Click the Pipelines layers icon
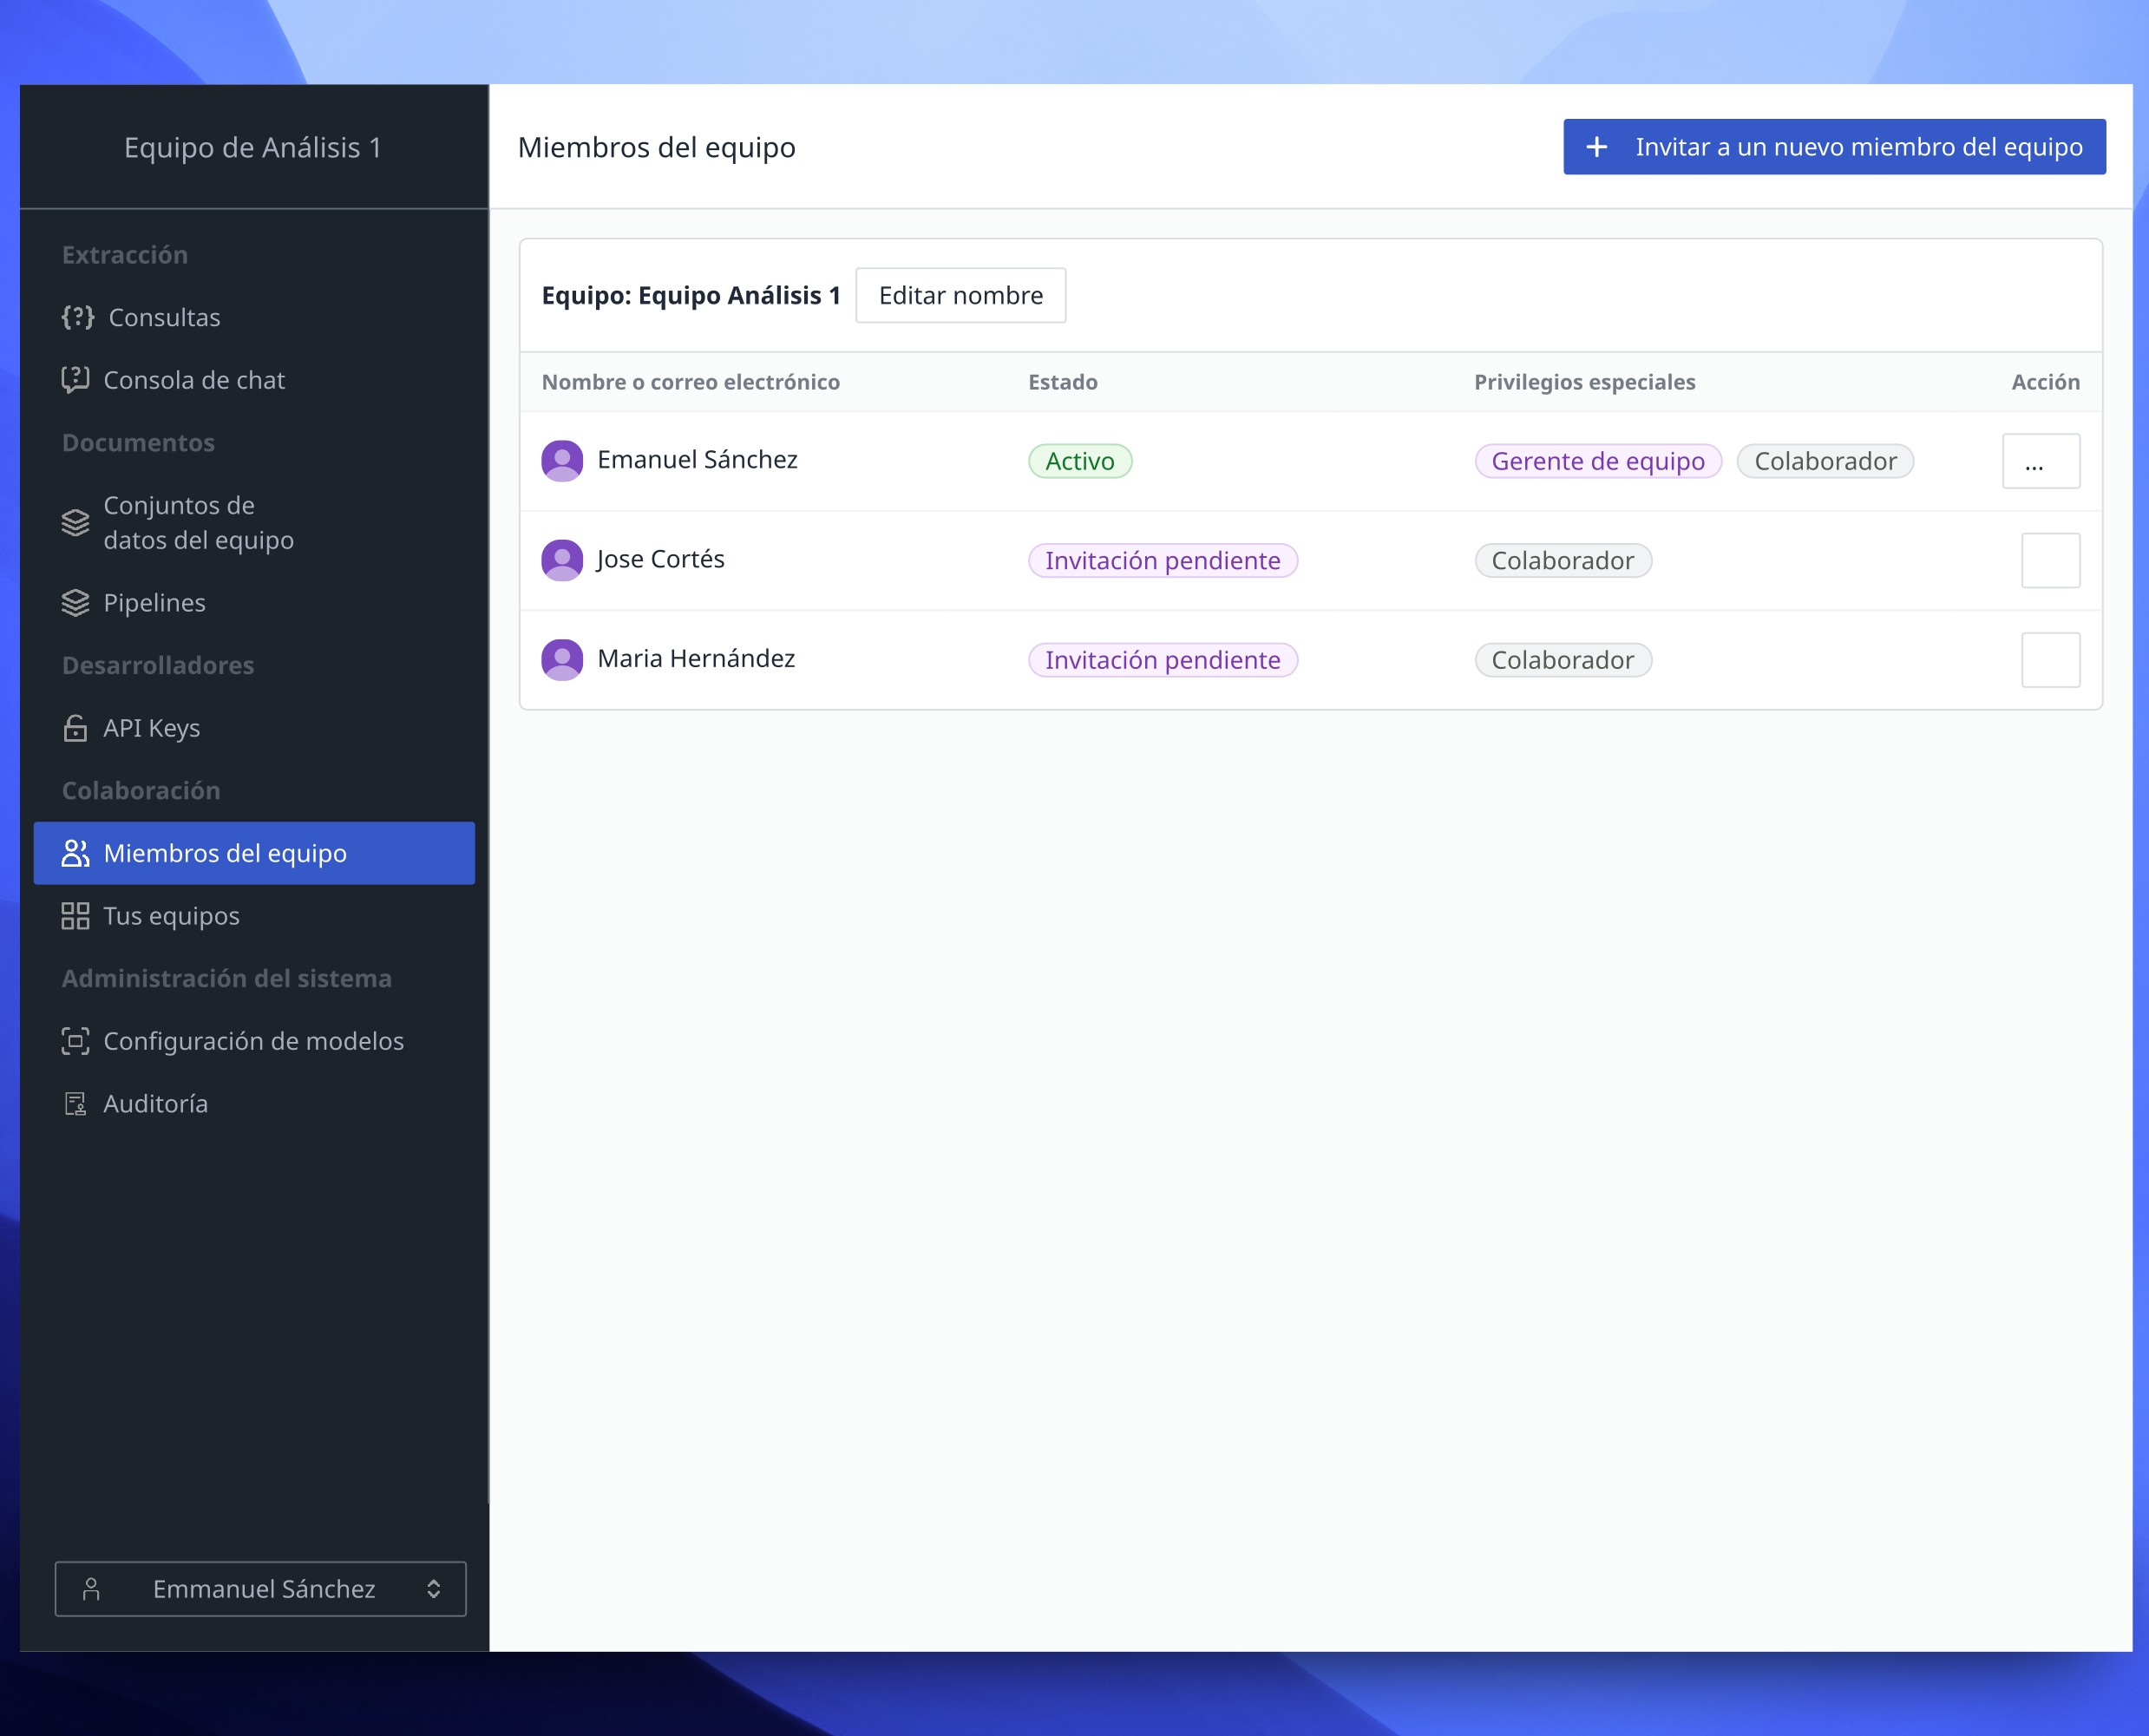The height and width of the screenshot is (1736, 2149). tap(75, 603)
